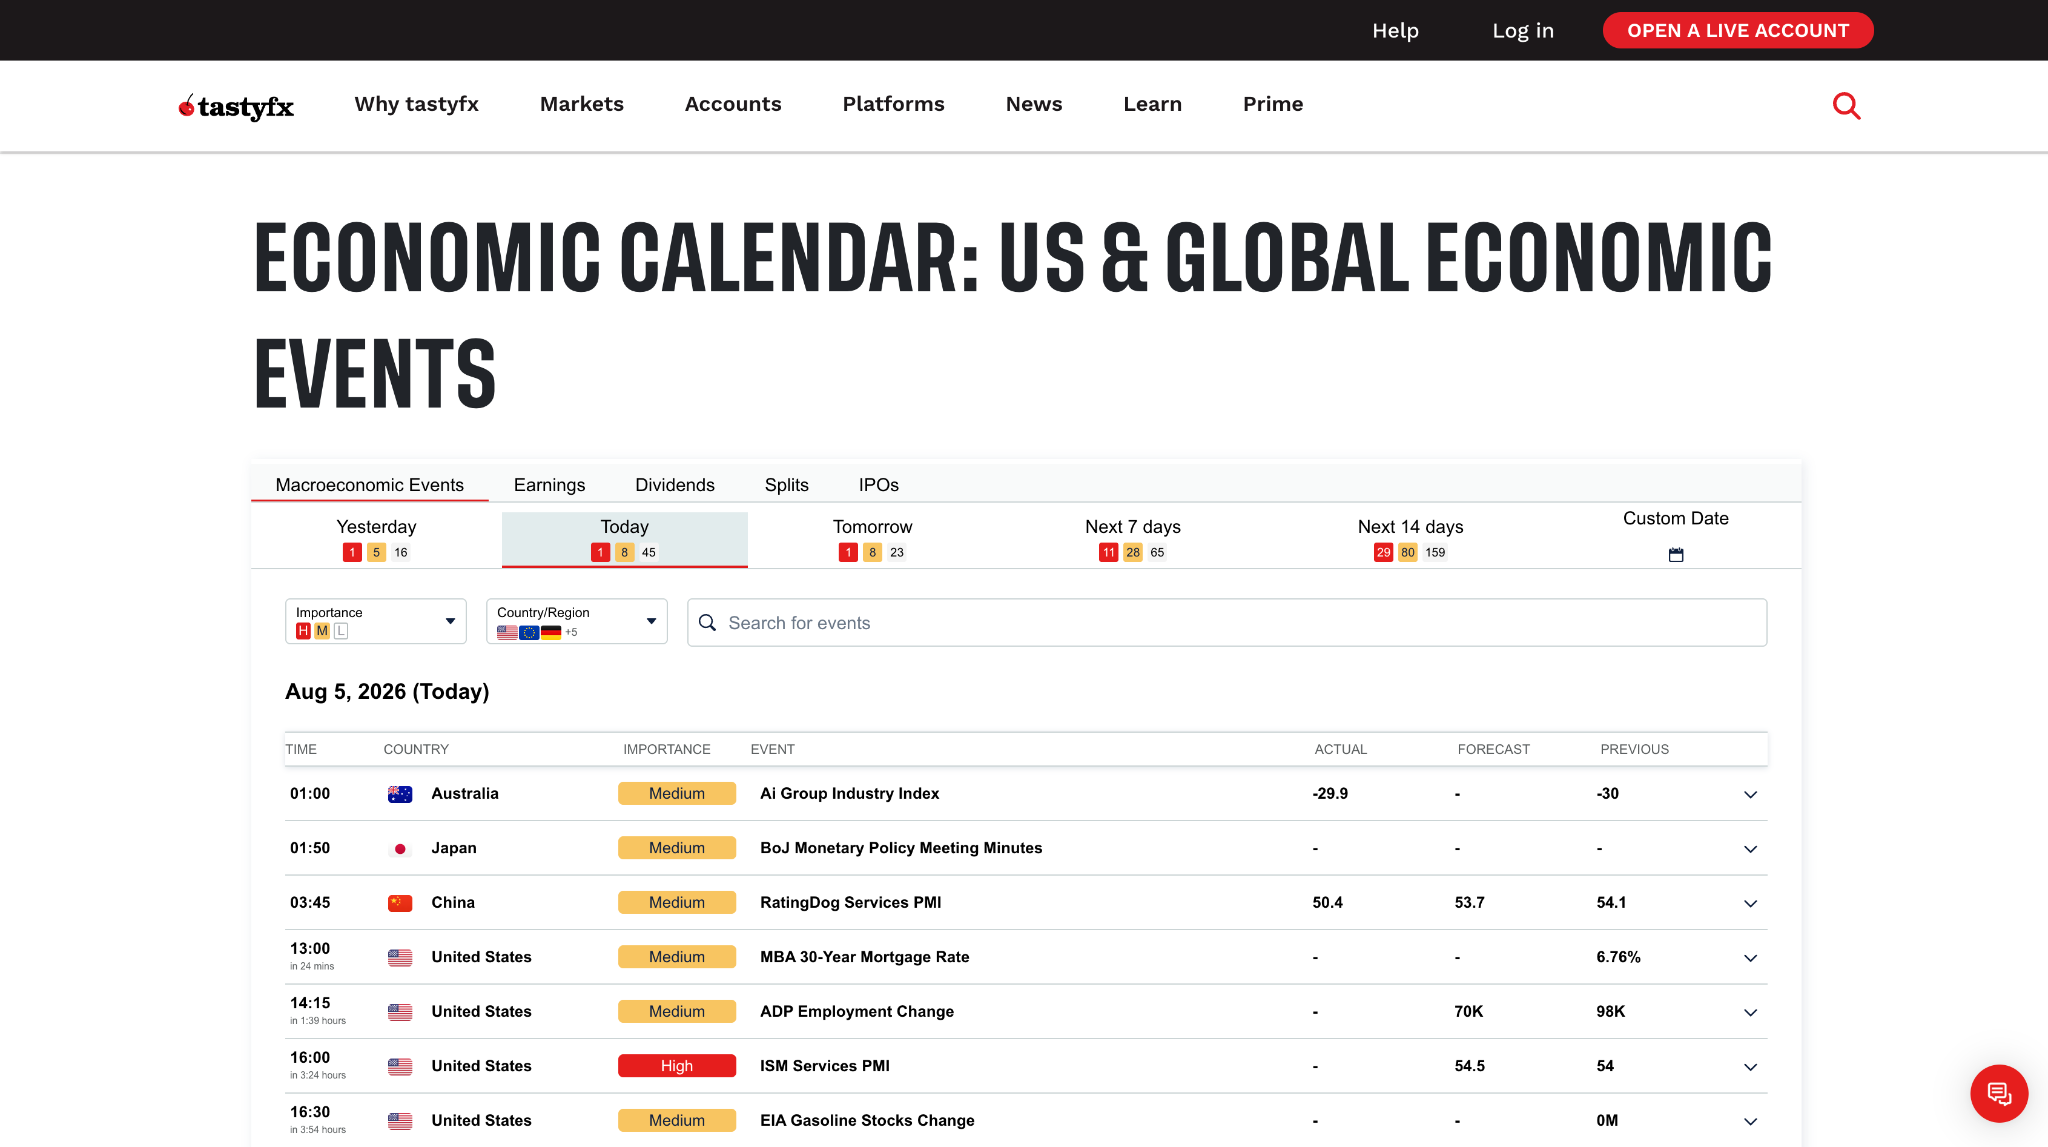
Task: Click Open a Live Account button
Action: [x=1738, y=30]
